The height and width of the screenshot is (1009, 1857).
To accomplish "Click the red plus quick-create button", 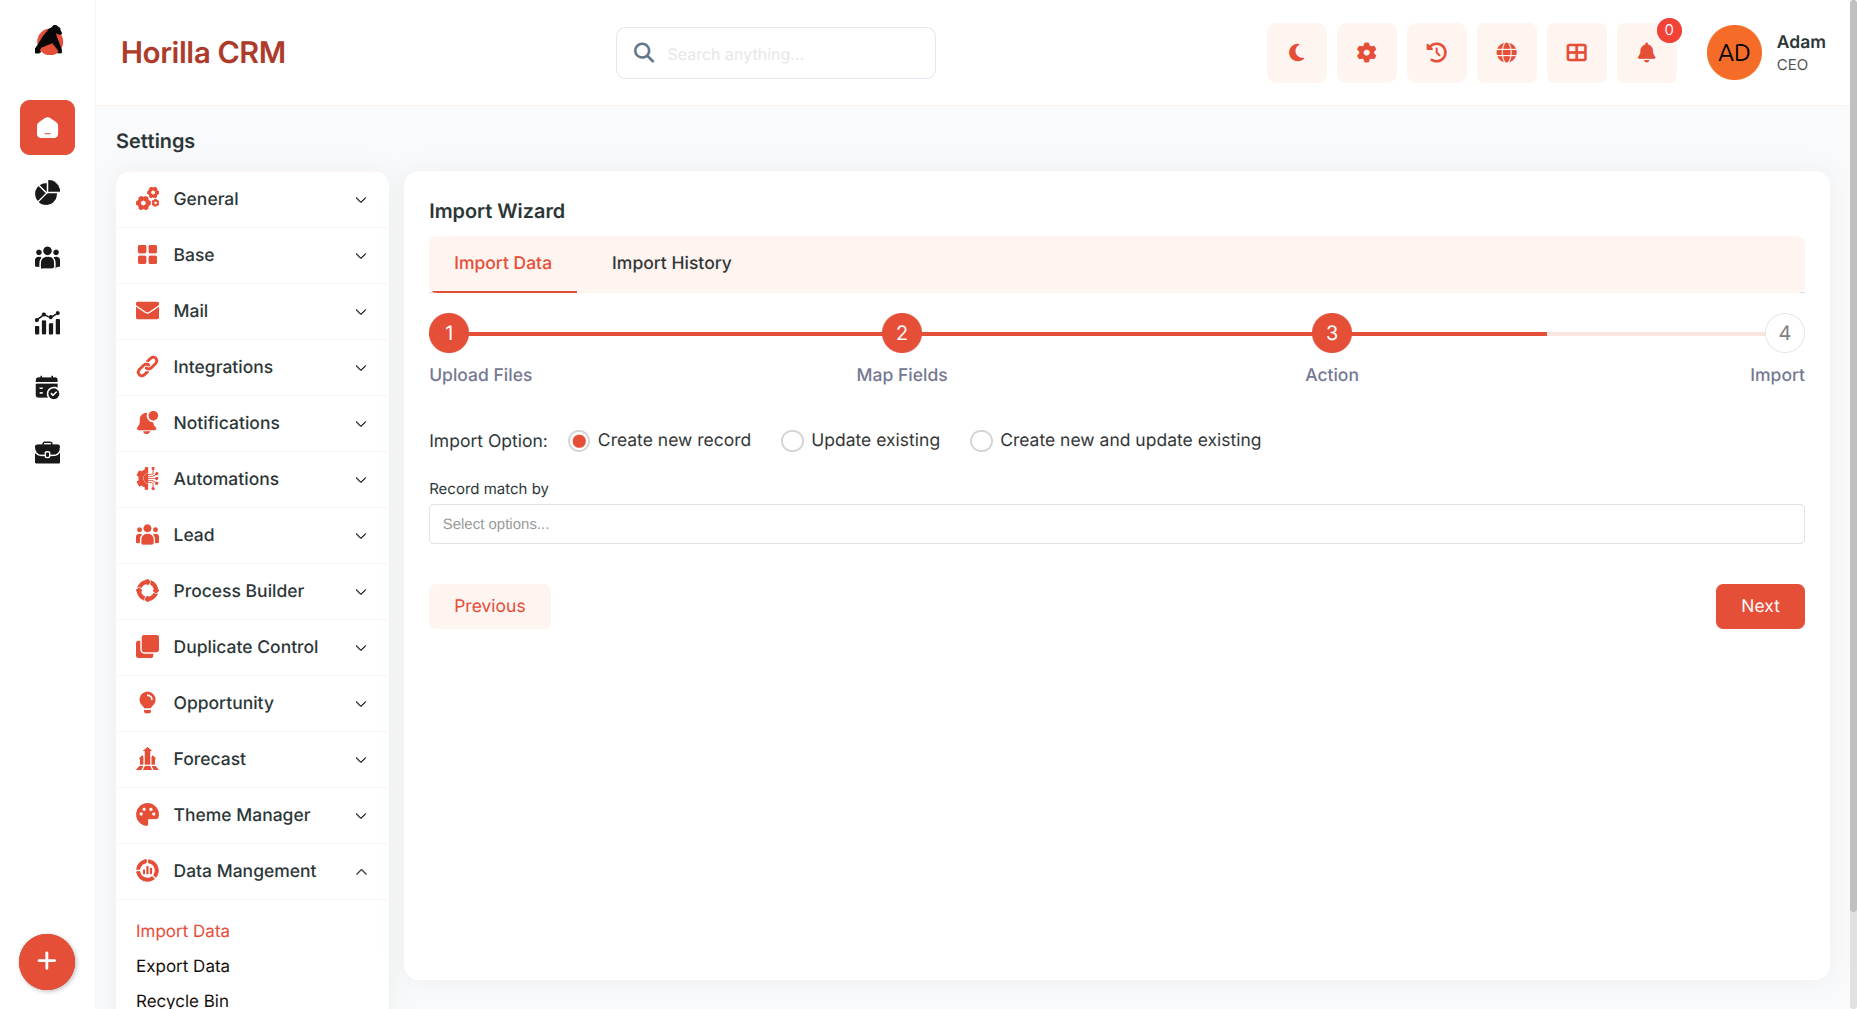I will (47, 962).
